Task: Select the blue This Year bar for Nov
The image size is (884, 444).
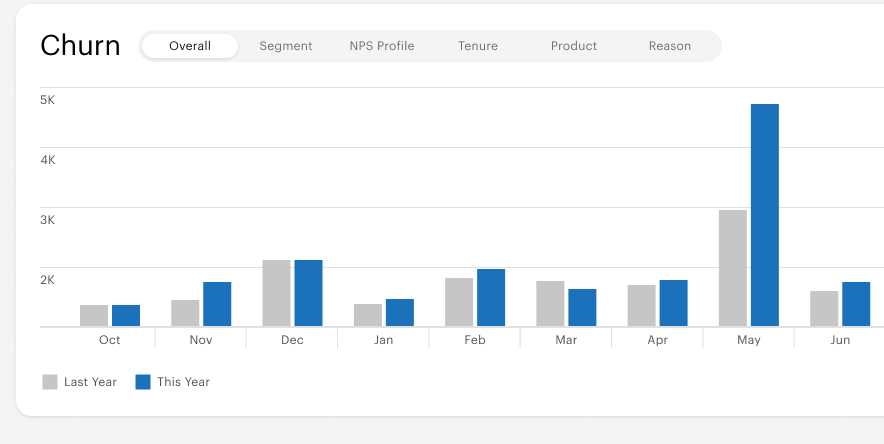Action: (217, 304)
